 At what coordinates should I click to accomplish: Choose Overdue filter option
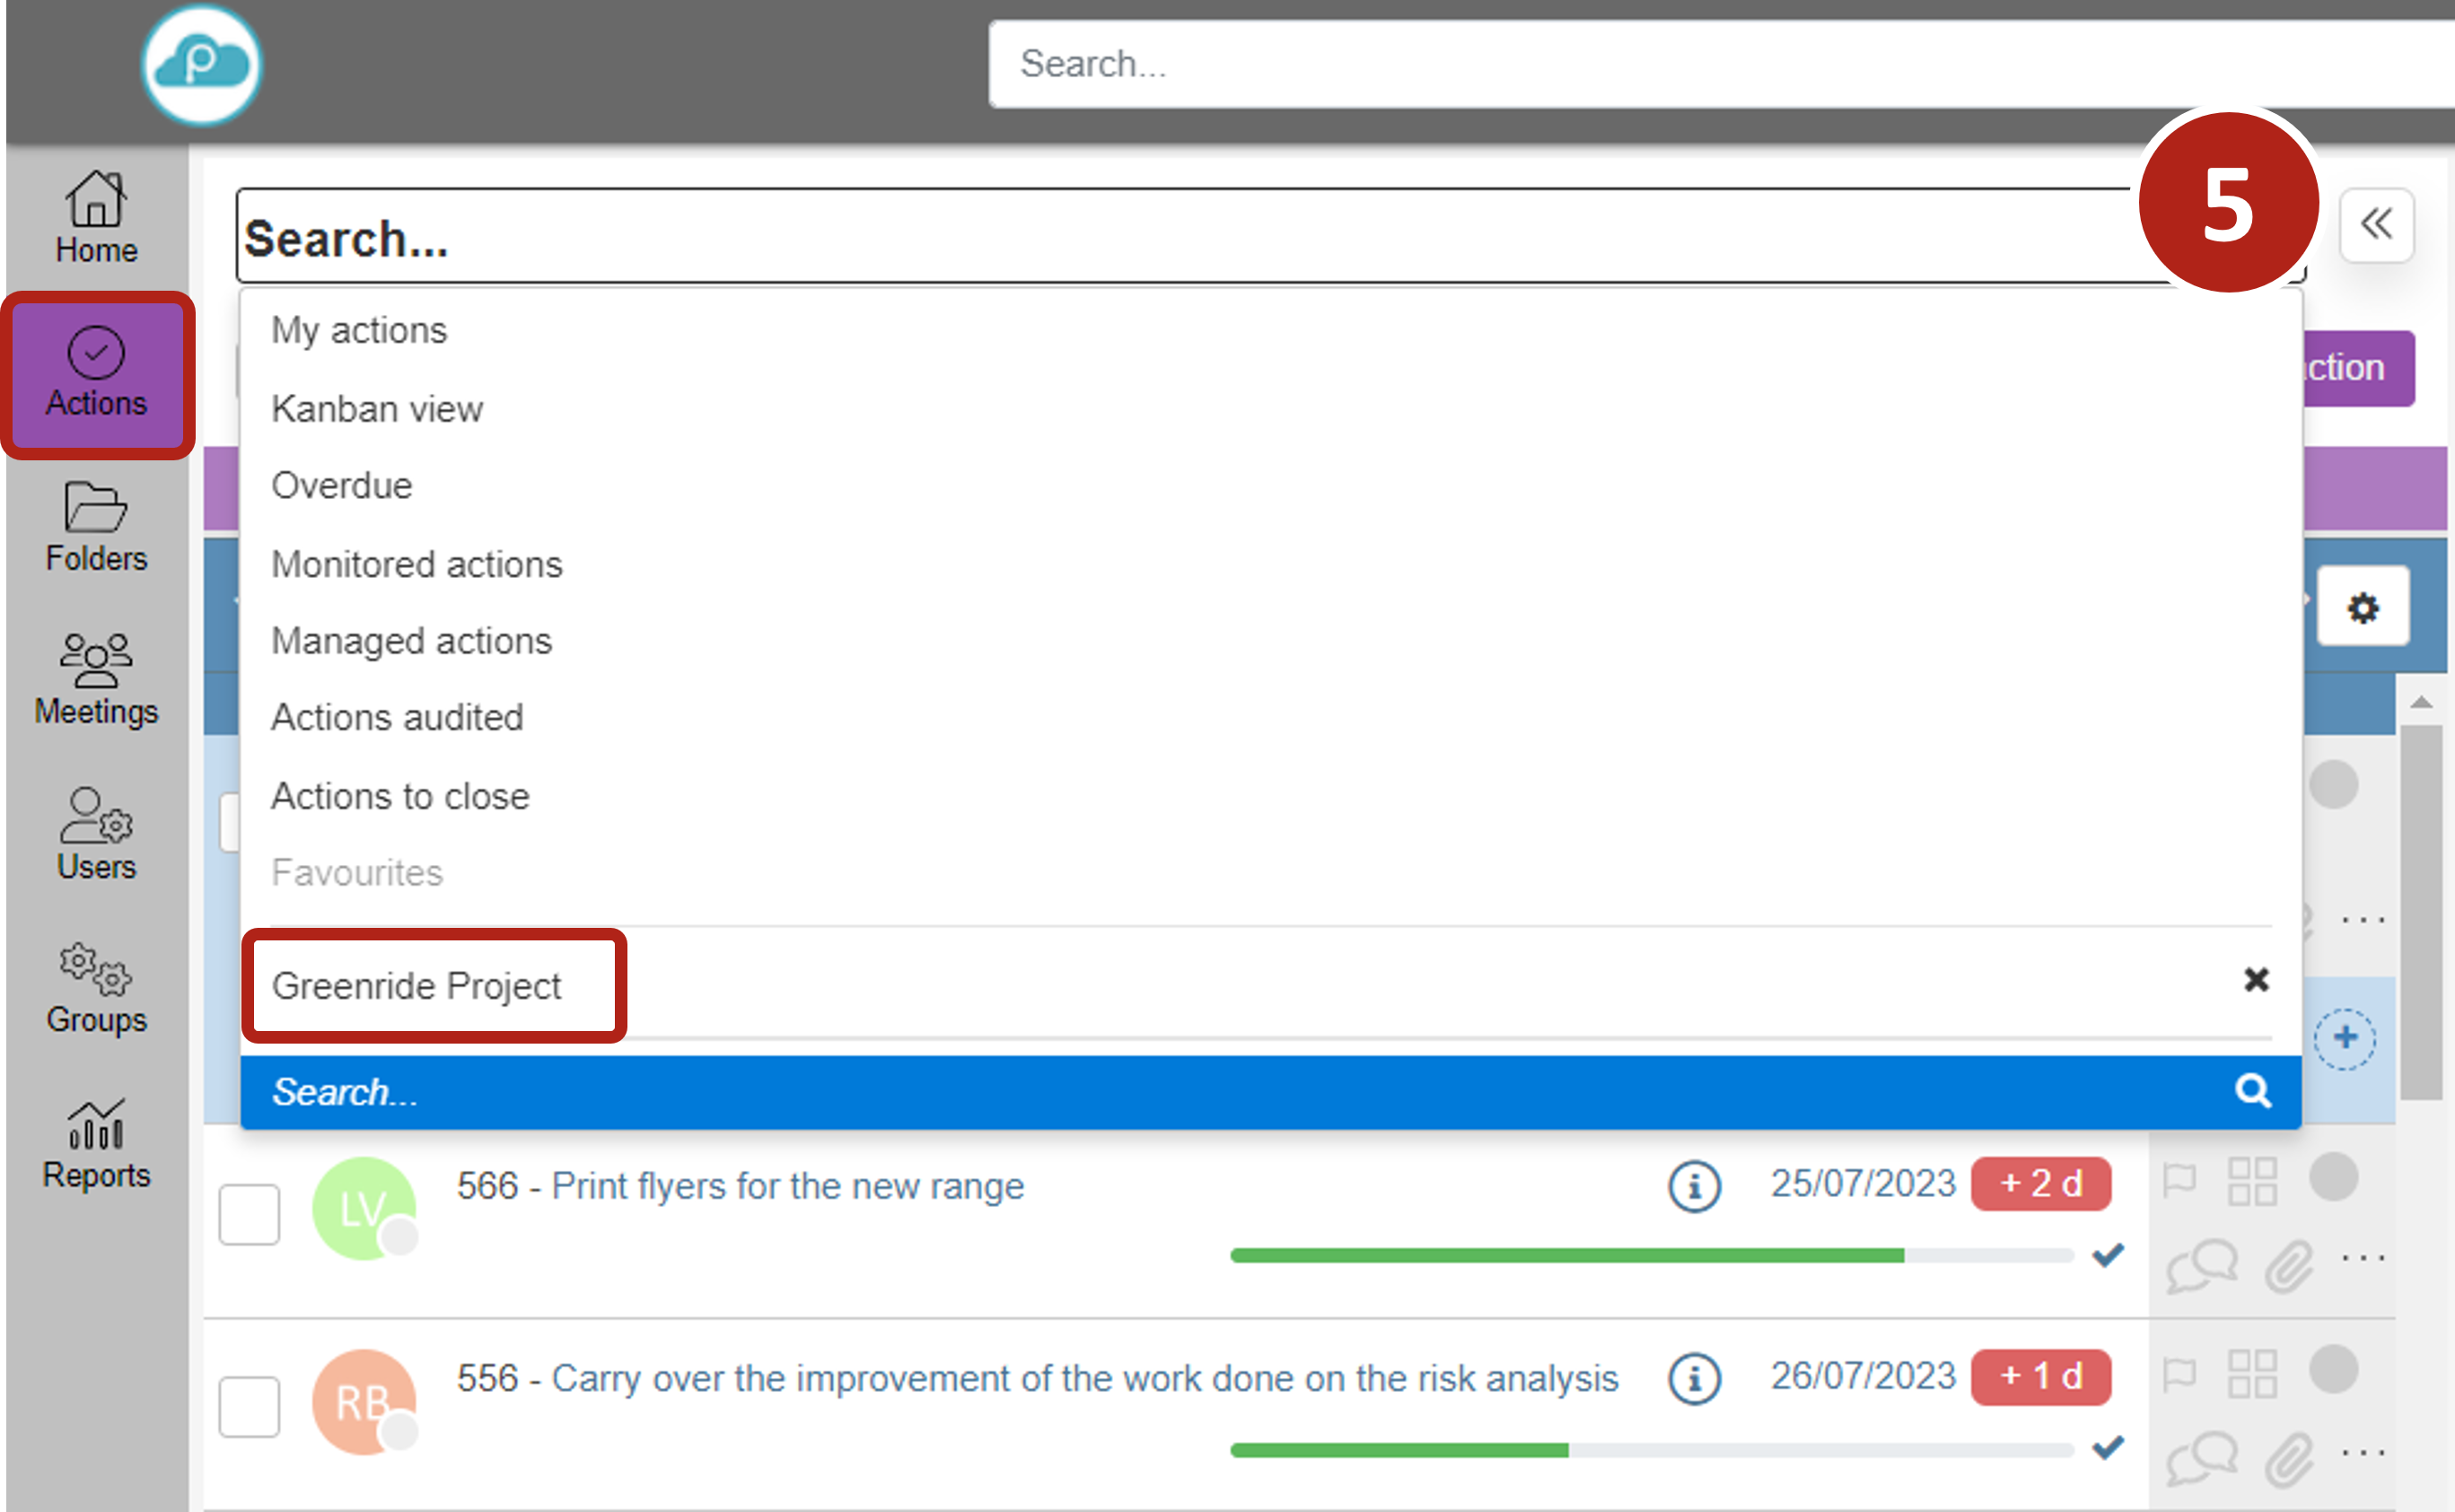click(x=341, y=485)
